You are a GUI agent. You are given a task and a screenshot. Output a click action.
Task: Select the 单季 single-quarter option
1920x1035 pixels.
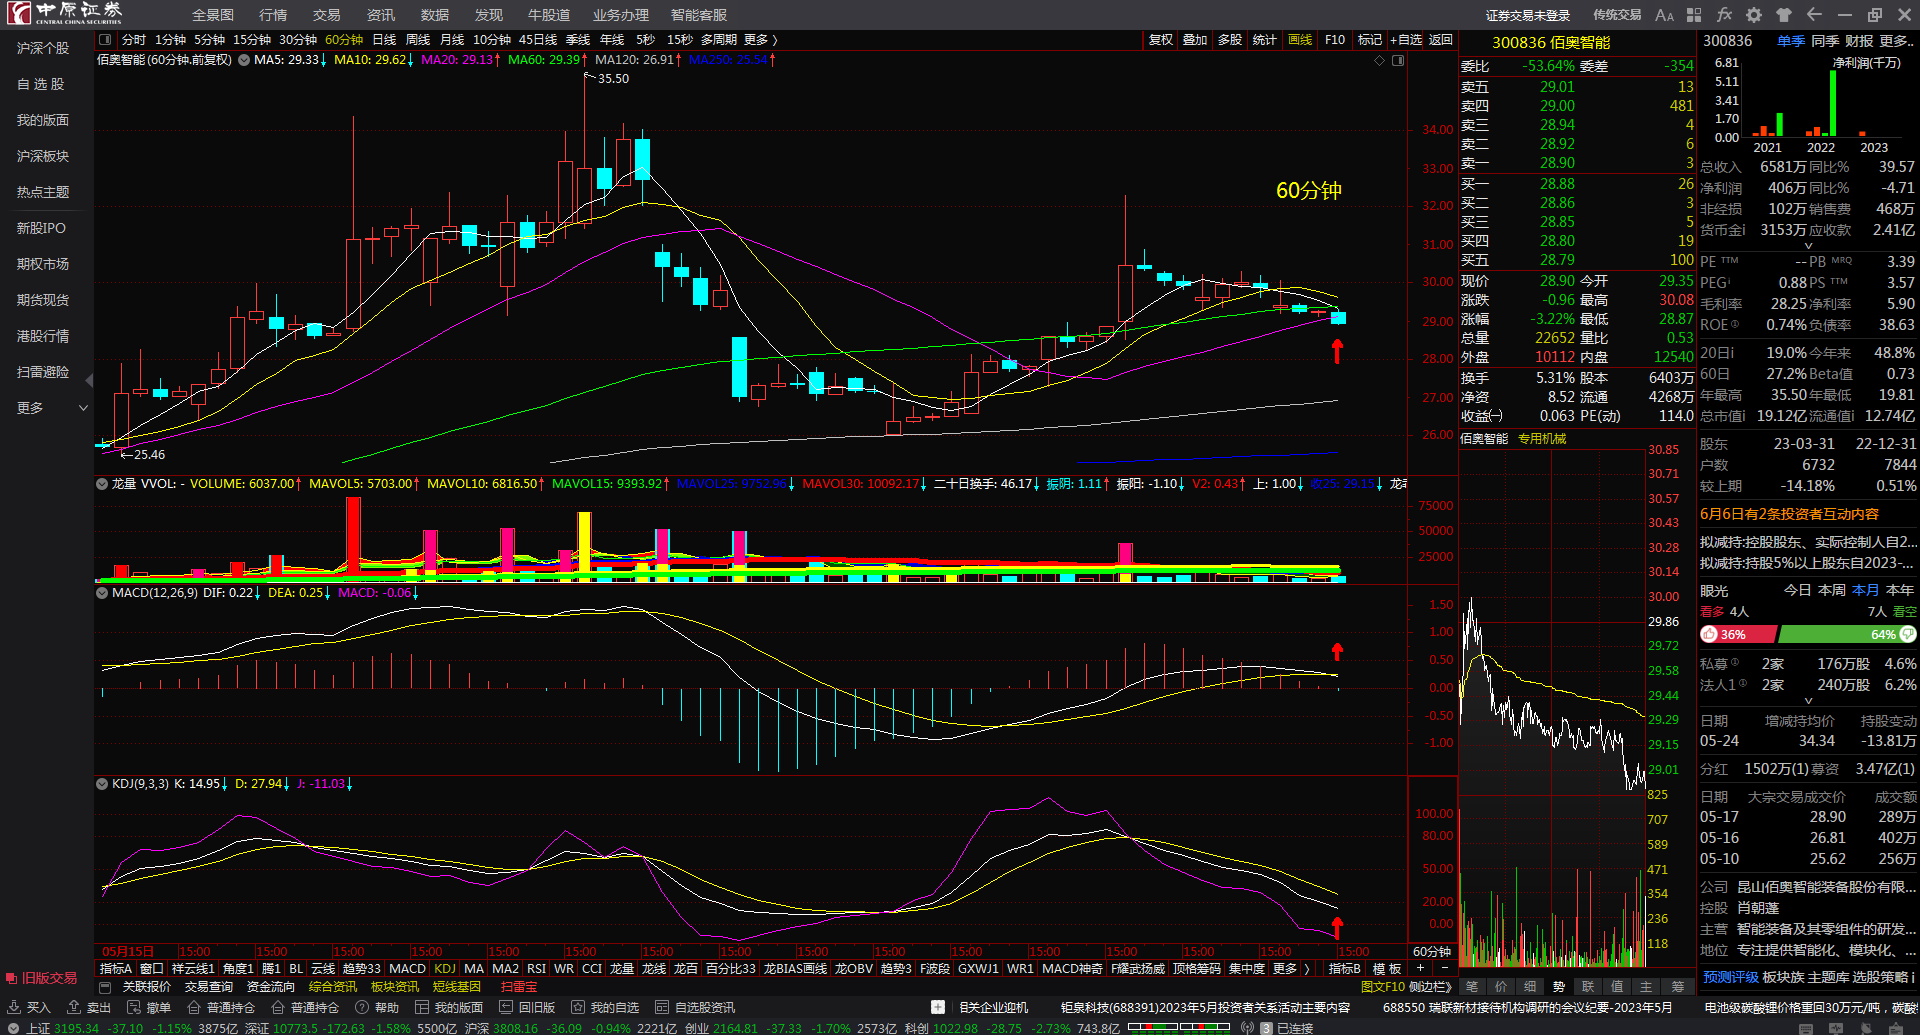click(x=1791, y=41)
